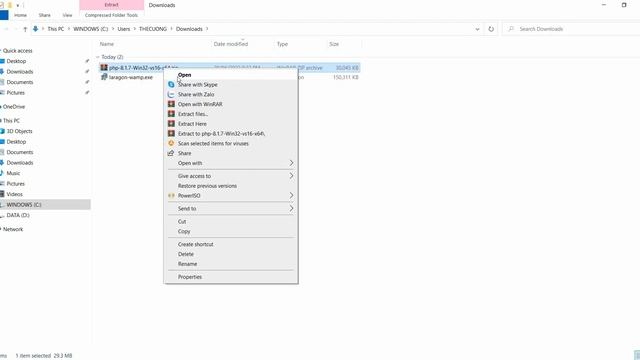Open Quick access Pictures shortcut

pos(16,93)
